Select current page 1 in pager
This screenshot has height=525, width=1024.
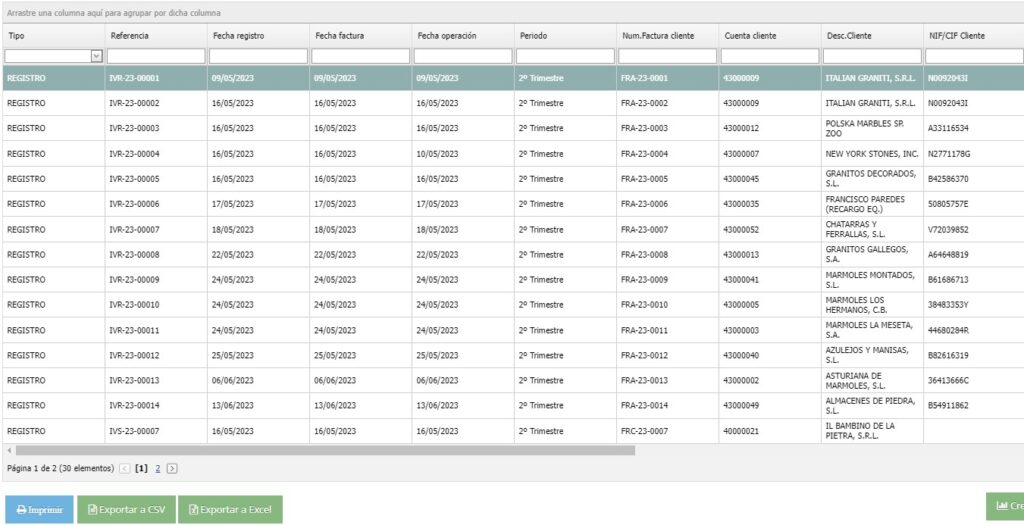(x=142, y=468)
